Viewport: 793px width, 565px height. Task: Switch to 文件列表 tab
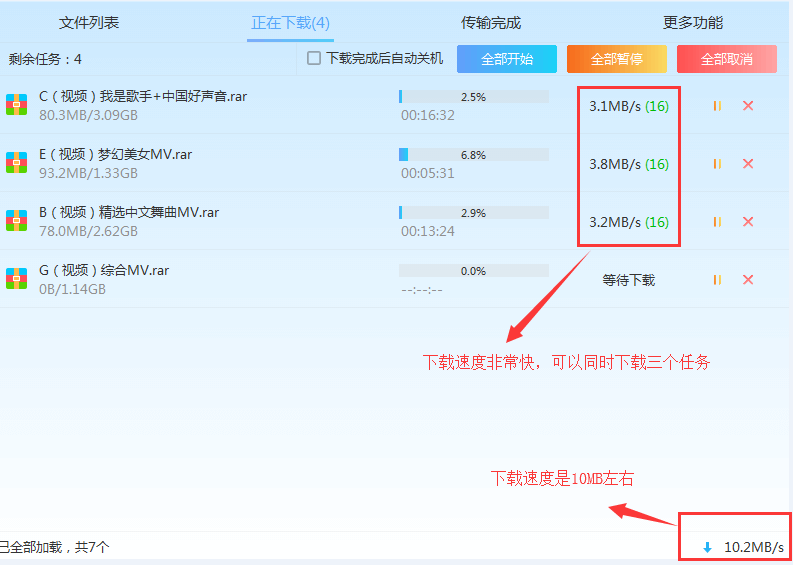(x=89, y=23)
